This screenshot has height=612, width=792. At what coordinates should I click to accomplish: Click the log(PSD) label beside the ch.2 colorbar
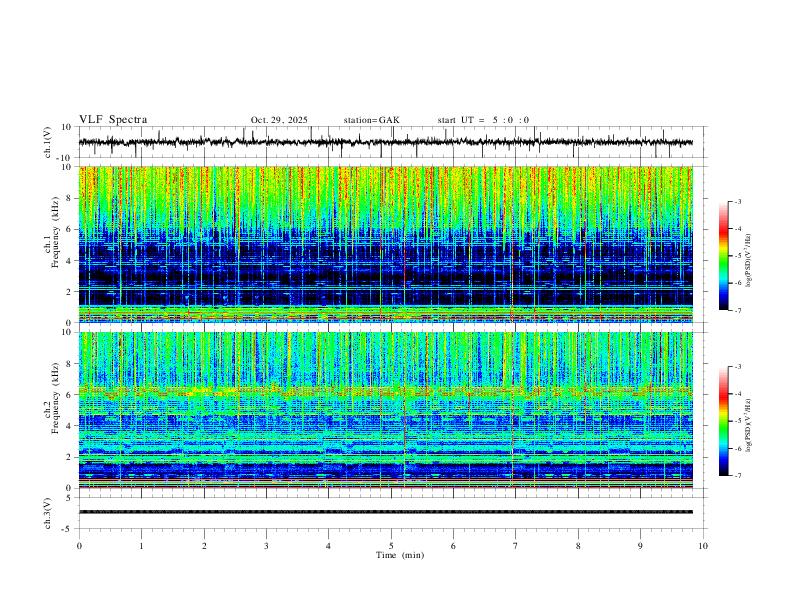tap(749, 426)
